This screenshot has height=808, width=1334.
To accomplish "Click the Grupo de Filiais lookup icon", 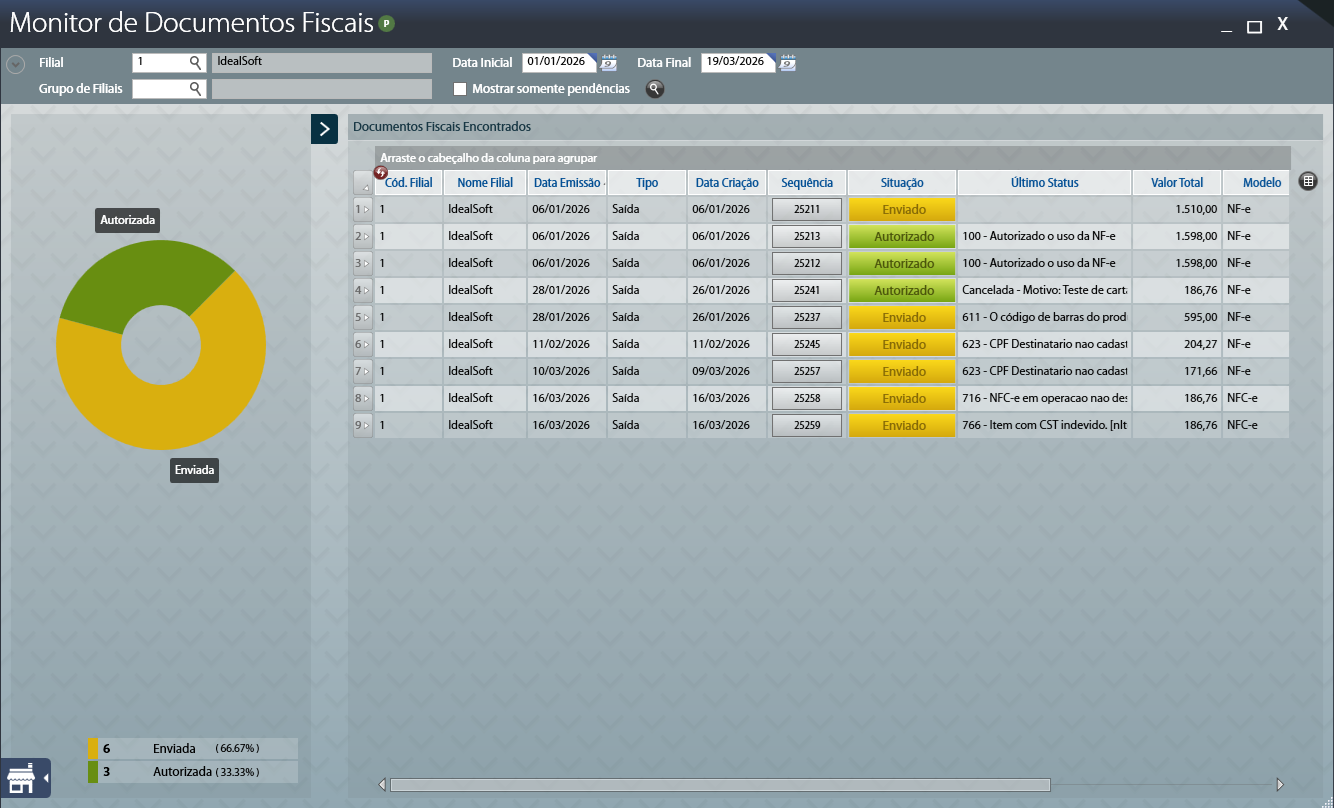I will tap(196, 89).
